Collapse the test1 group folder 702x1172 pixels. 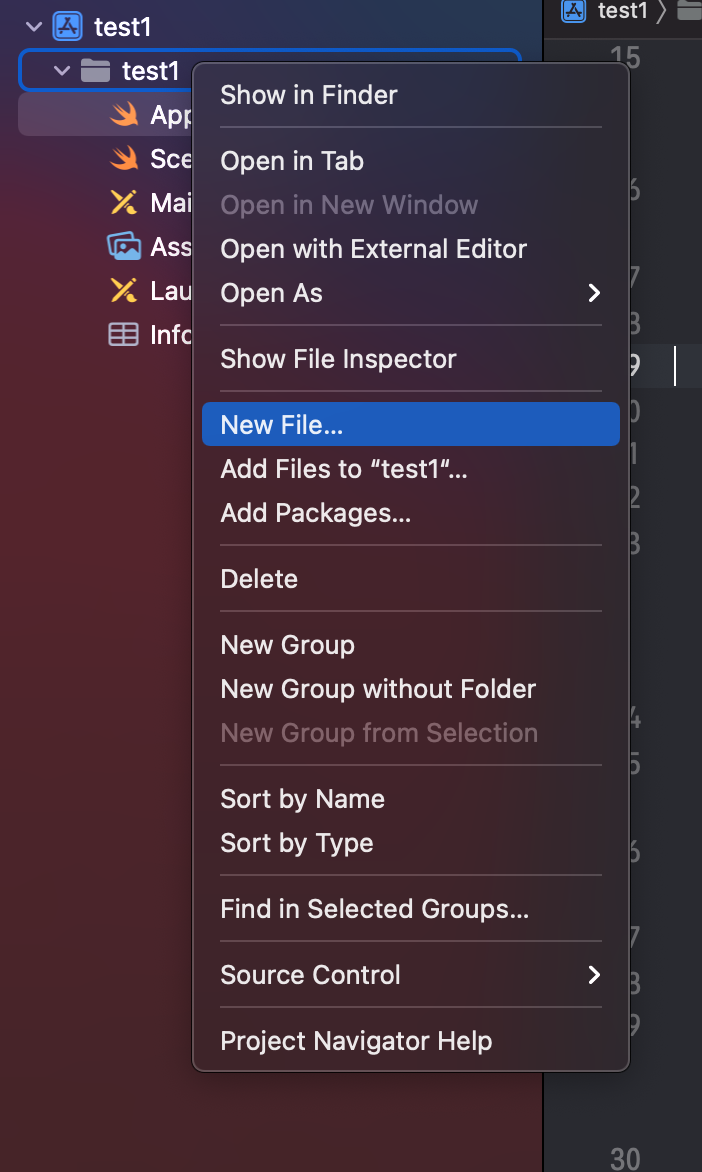tap(62, 71)
